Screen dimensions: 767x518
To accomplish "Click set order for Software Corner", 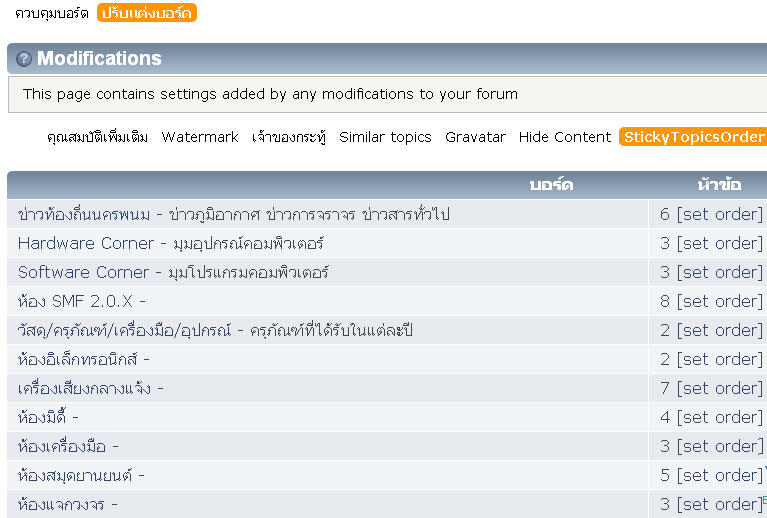I will tap(719, 272).
